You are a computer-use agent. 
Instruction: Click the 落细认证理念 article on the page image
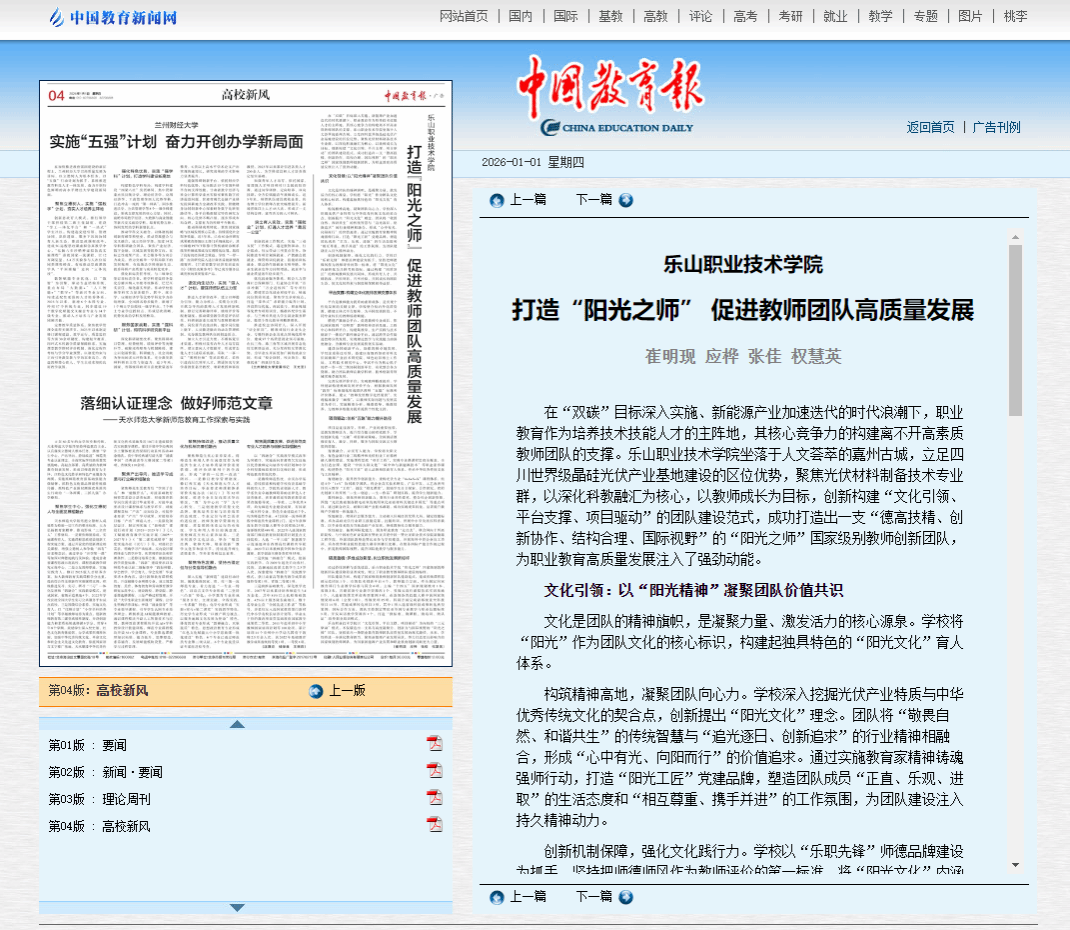coord(163,404)
